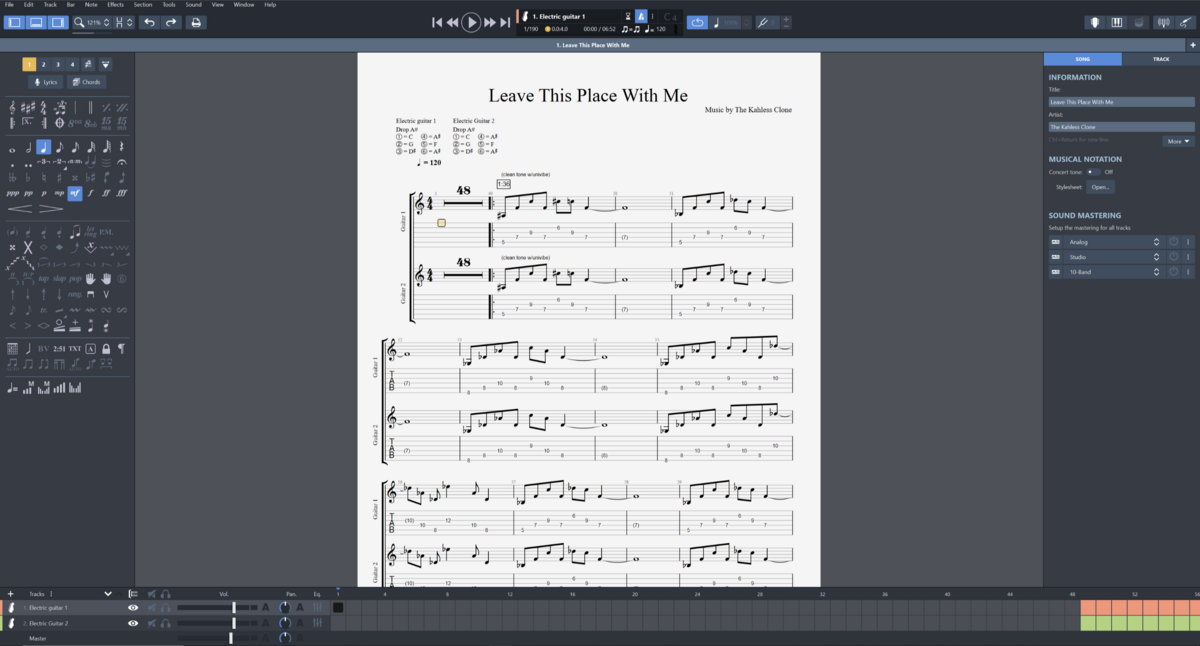Open the keyboard view icon
The width and height of the screenshot is (1200, 646).
click(x=1117, y=22)
